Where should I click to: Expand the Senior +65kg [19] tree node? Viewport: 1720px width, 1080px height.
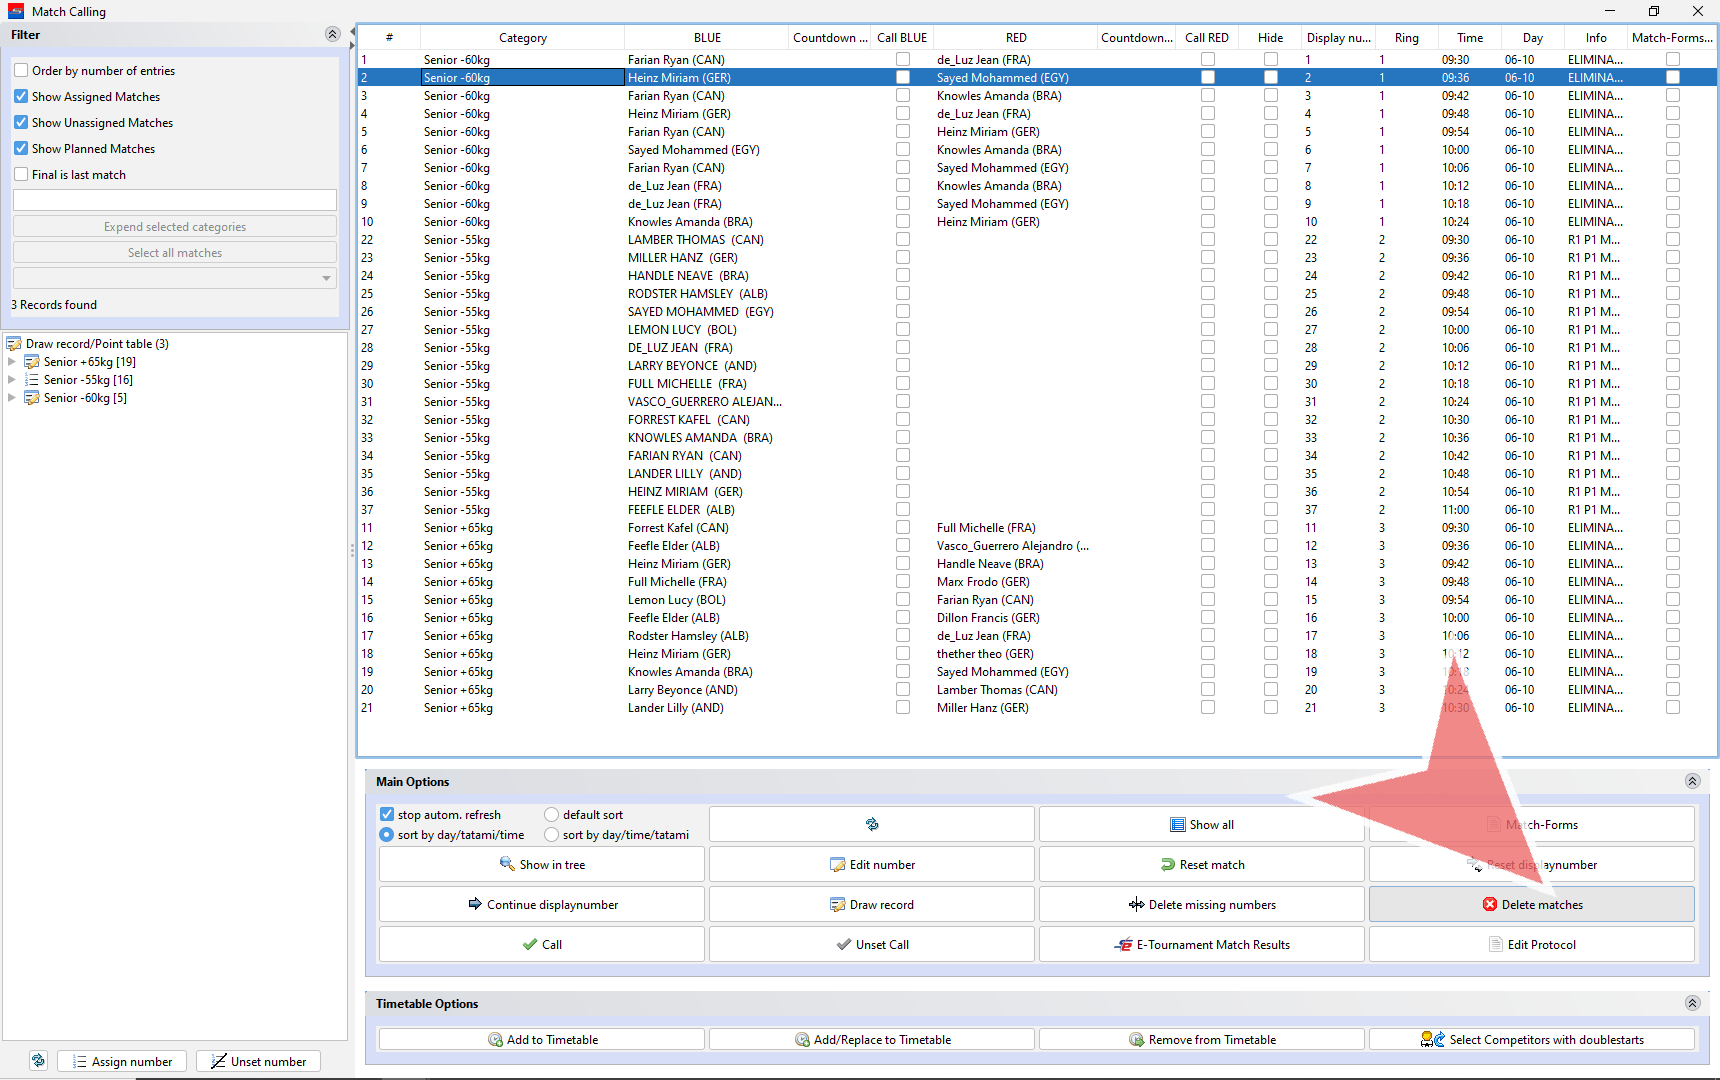tap(12, 362)
